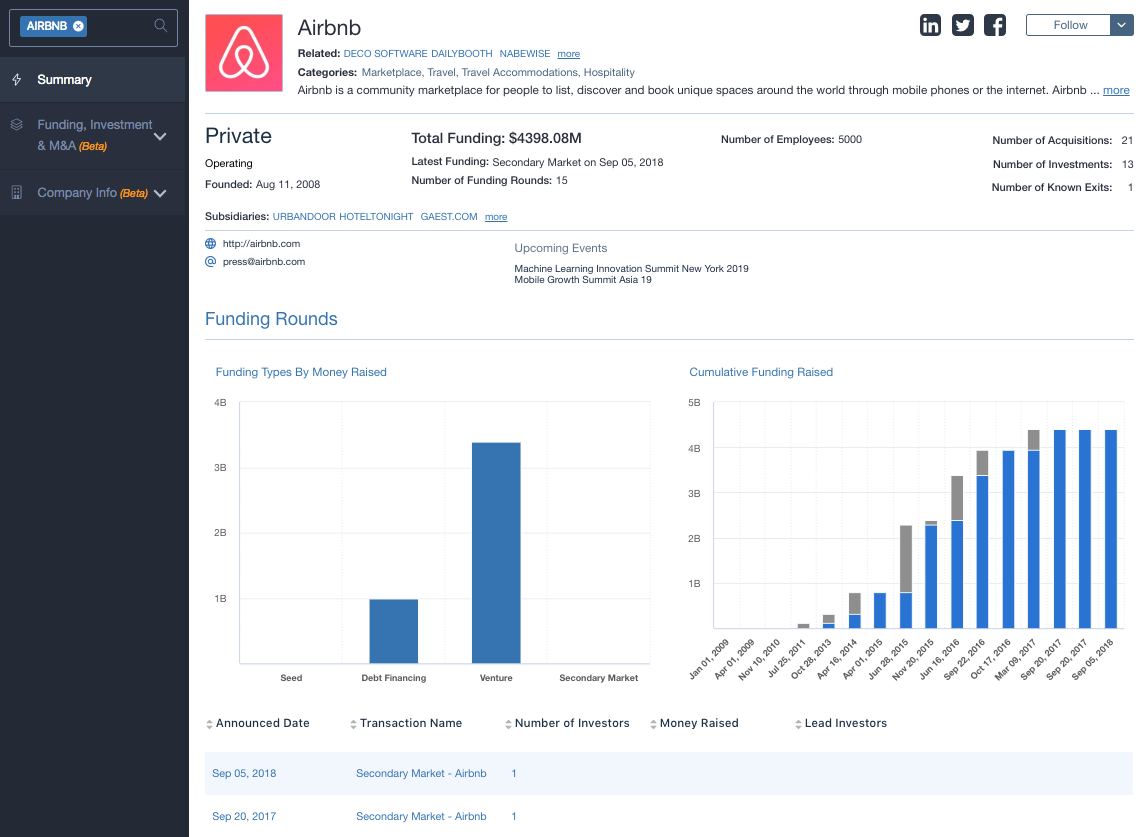Click the Total Funding: $4398.08M value
The image size is (1145, 837).
point(497,138)
